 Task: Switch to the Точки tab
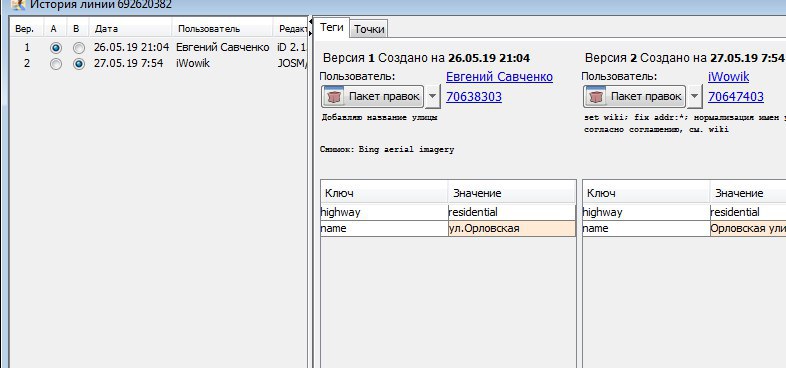coord(369,29)
